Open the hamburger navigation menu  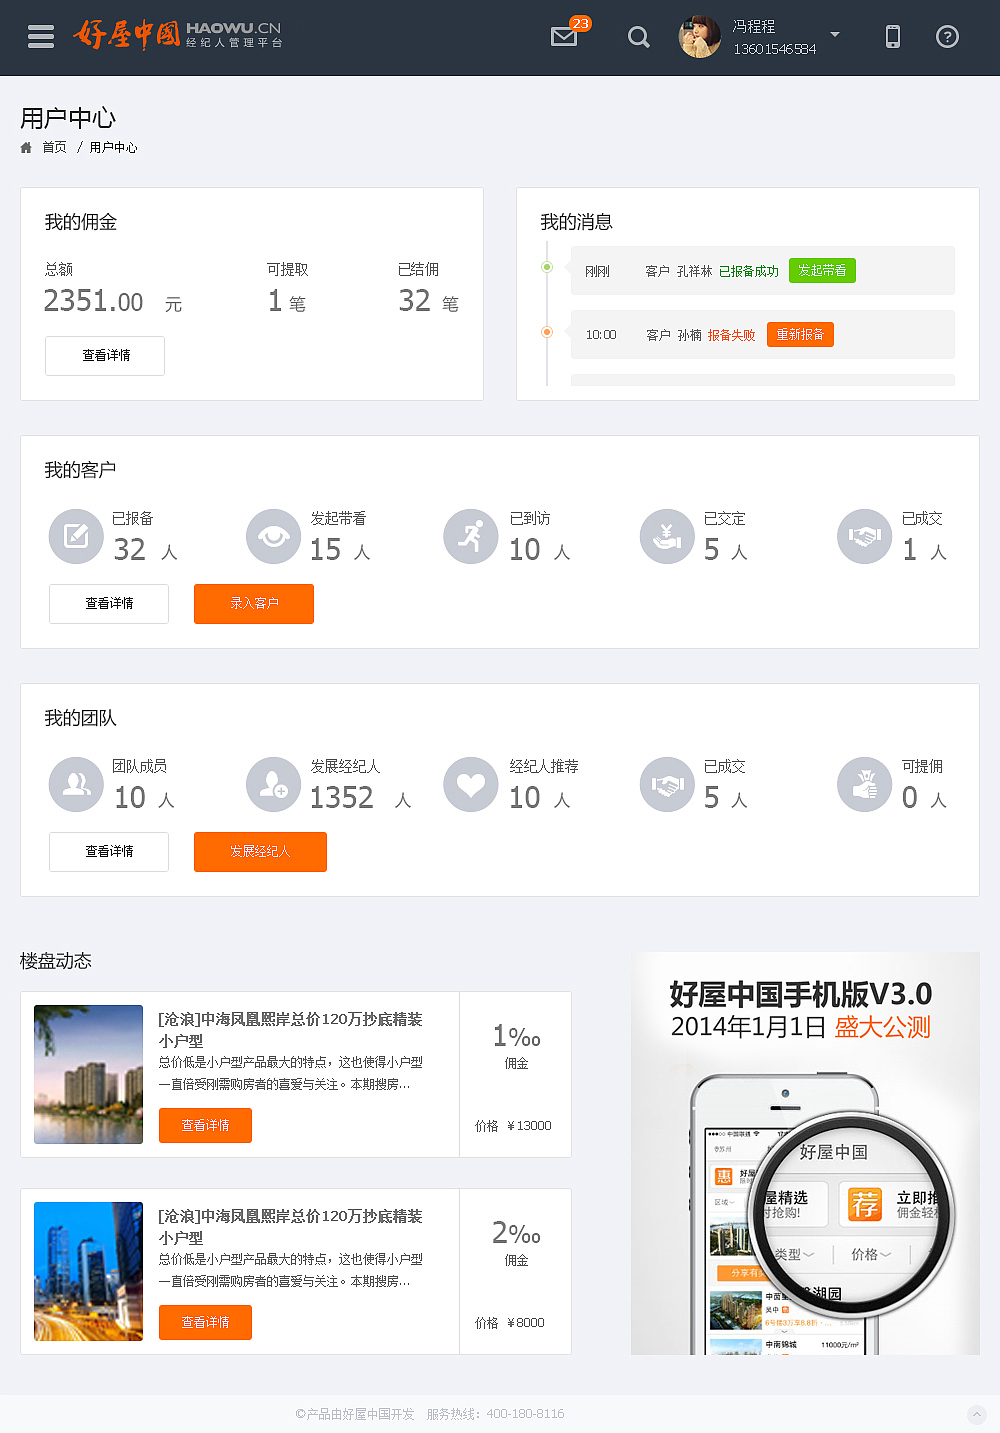[40, 36]
